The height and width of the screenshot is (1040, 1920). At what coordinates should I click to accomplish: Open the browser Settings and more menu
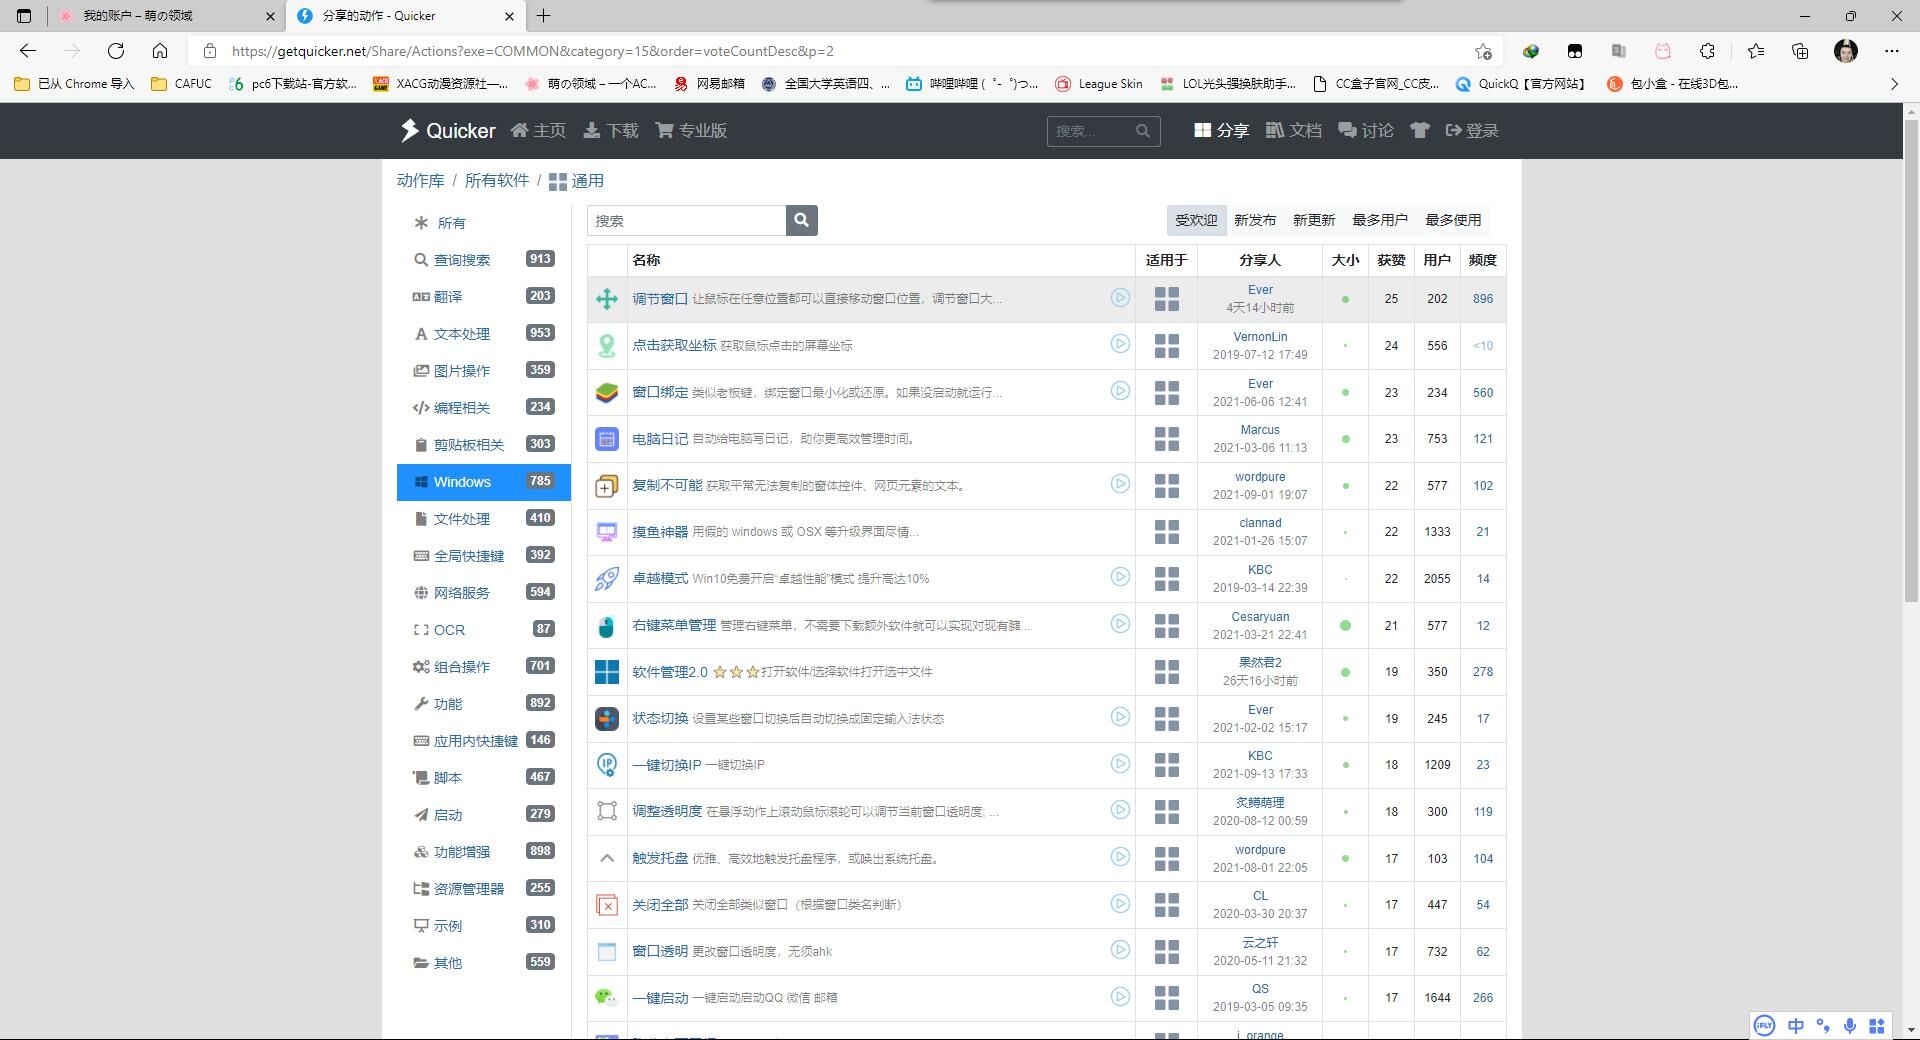click(x=1891, y=51)
